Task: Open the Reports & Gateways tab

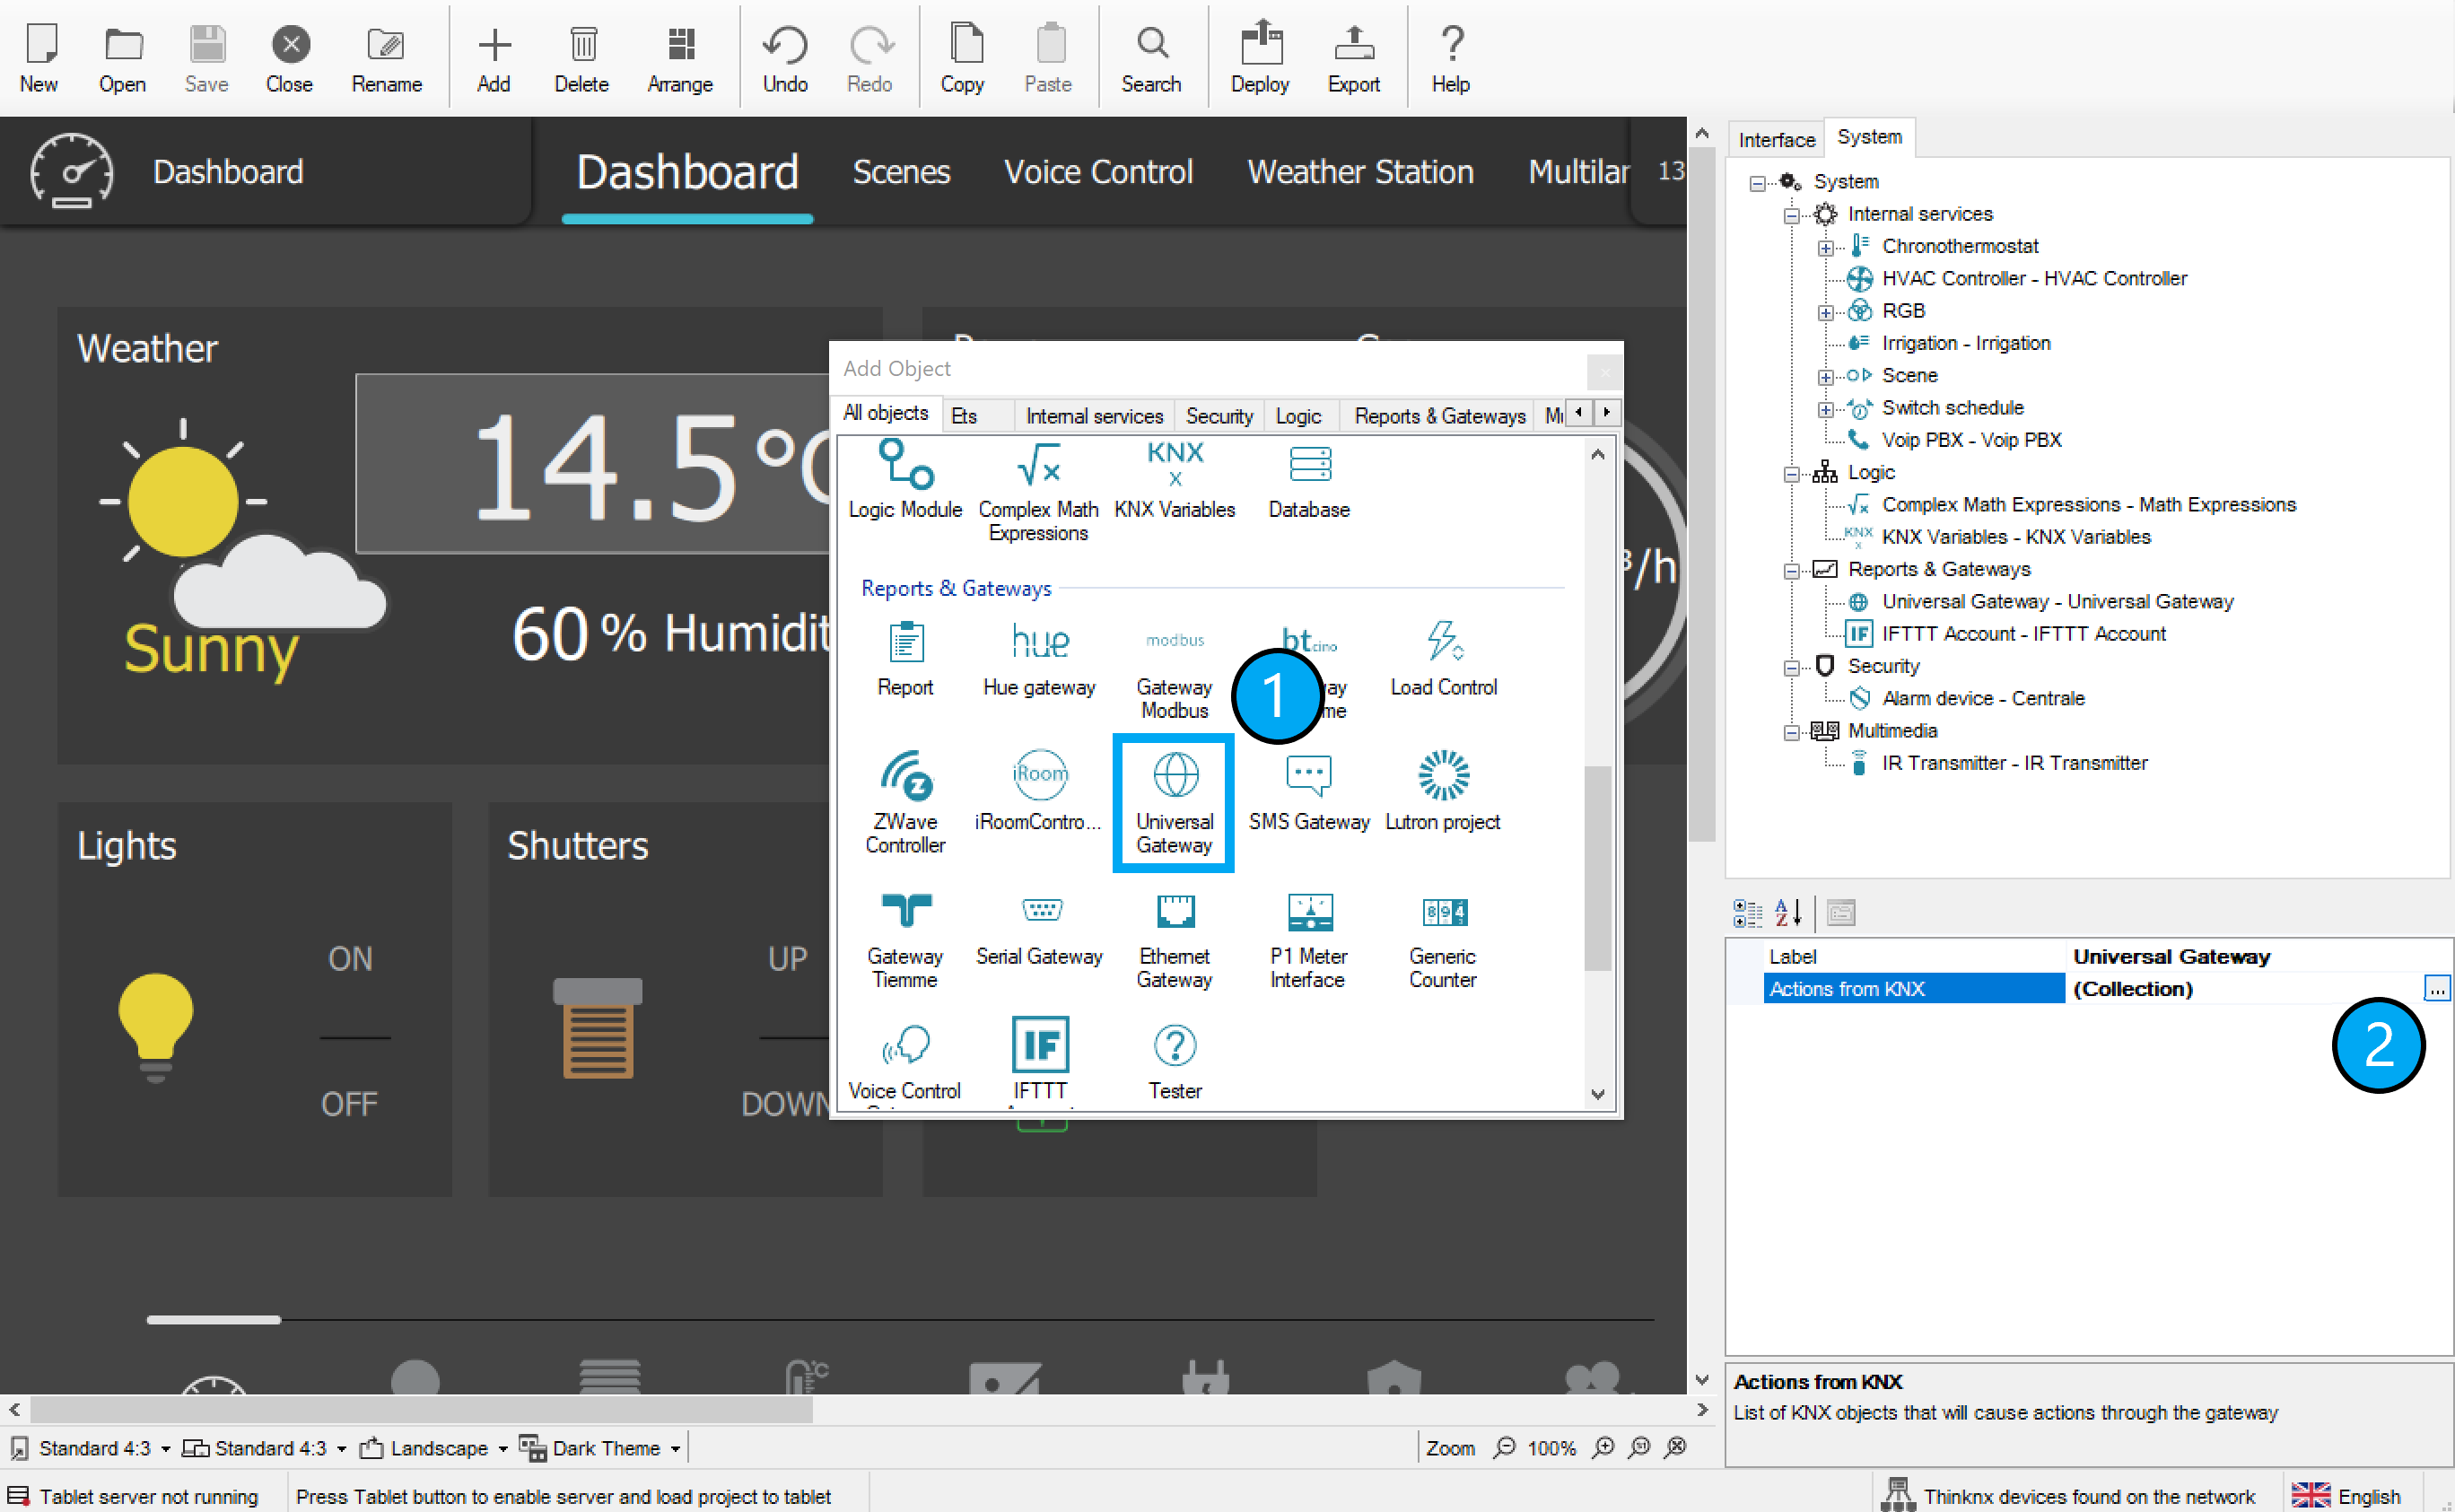Action: coord(1439,415)
